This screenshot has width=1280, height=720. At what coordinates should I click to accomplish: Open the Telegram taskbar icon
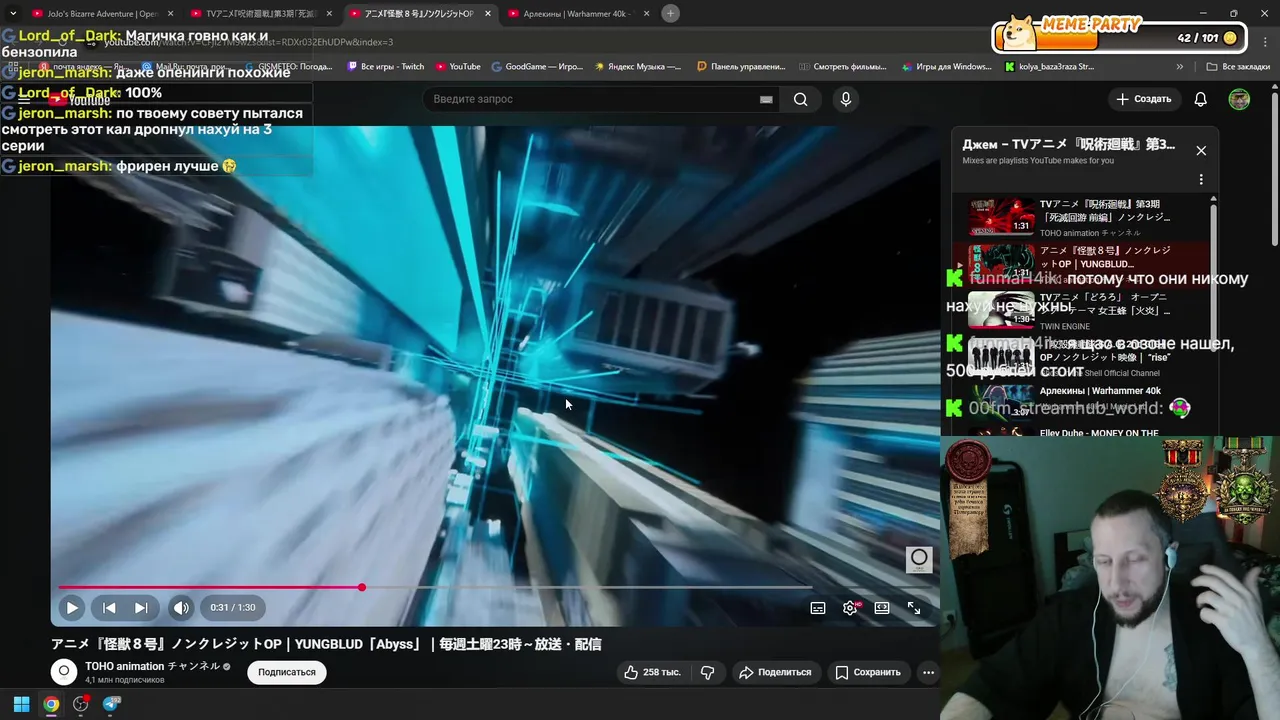click(111, 704)
